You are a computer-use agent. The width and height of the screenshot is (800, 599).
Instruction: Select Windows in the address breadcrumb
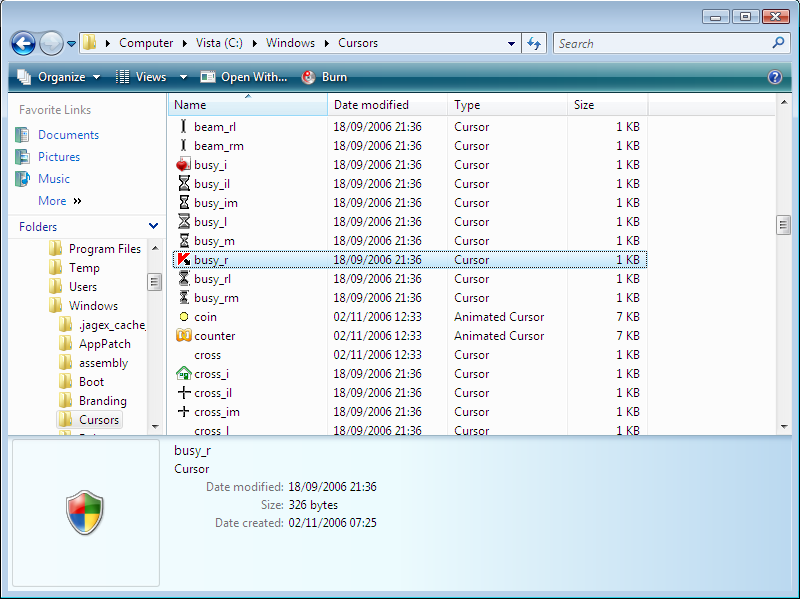[290, 43]
